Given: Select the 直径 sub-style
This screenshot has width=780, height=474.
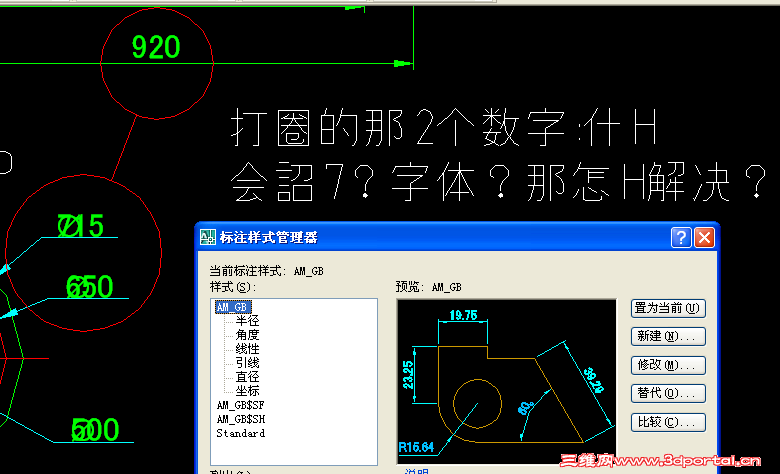Looking at the screenshot, I should tap(247, 377).
